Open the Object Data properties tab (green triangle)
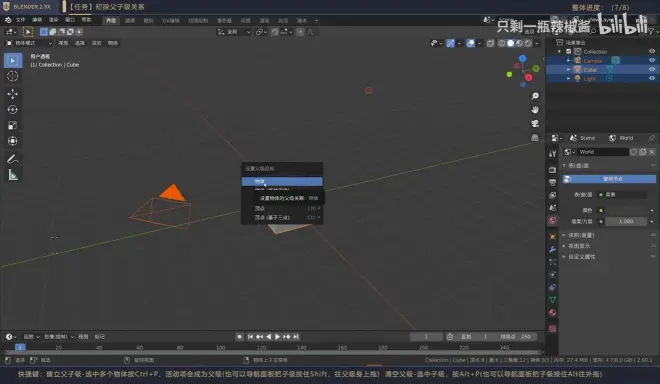This screenshot has height=384, width=660. (x=553, y=300)
